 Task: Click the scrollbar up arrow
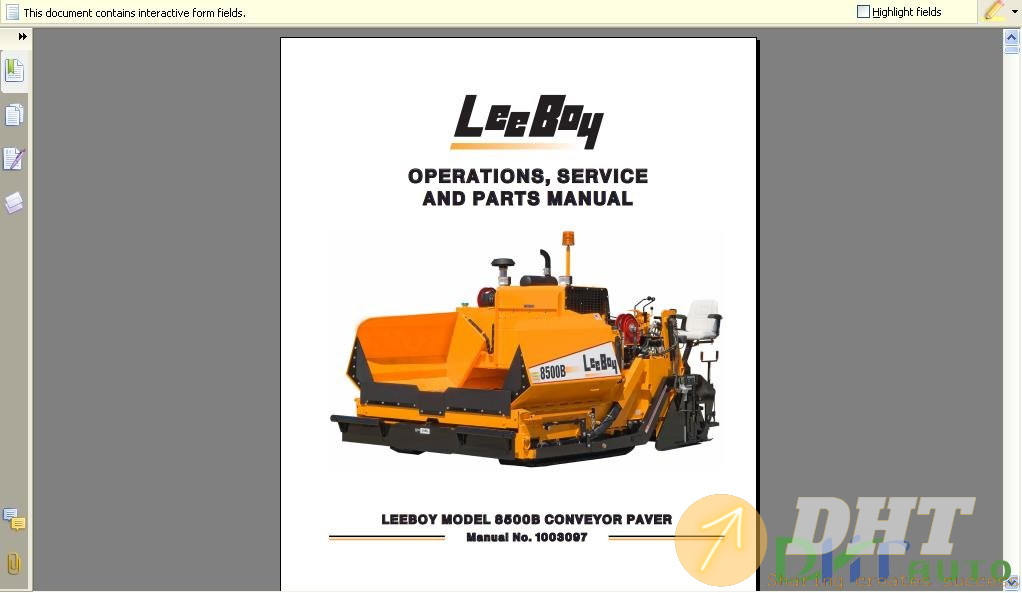click(1012, 37)
